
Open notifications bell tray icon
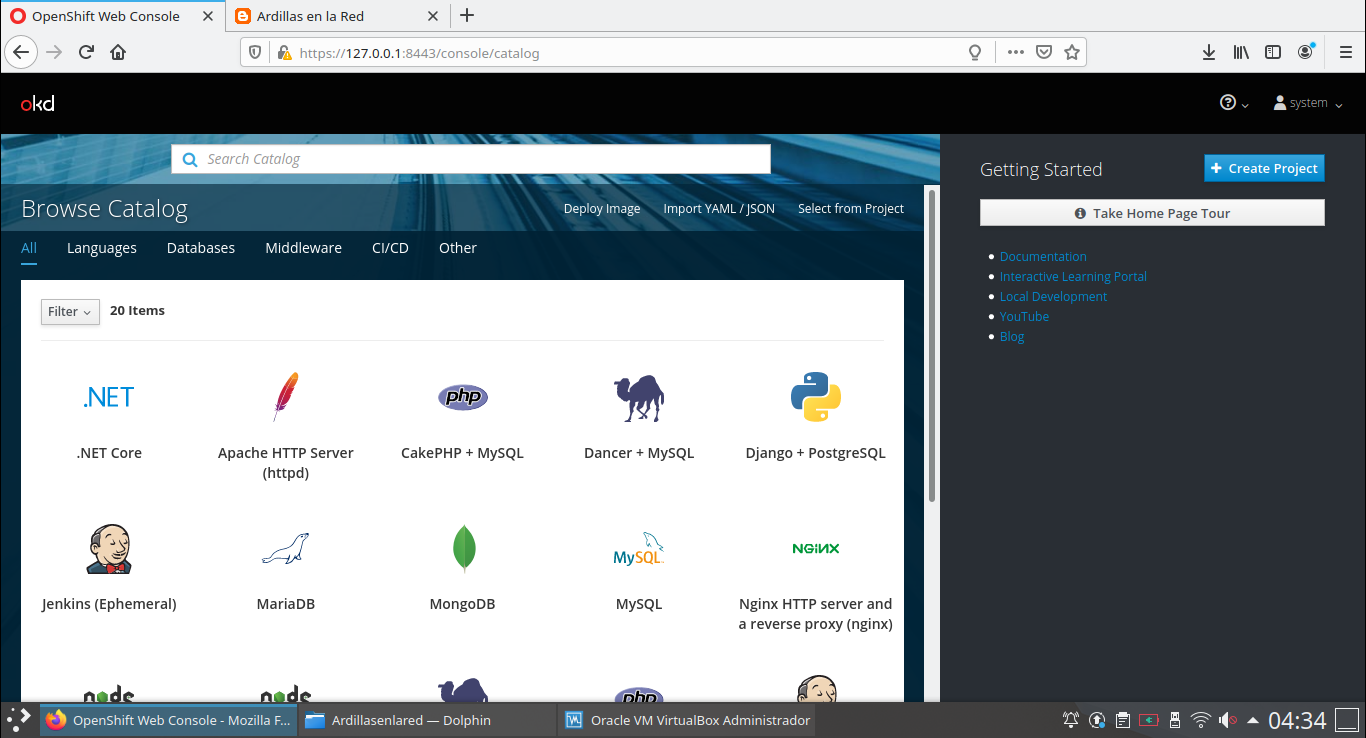point(1071,720)
